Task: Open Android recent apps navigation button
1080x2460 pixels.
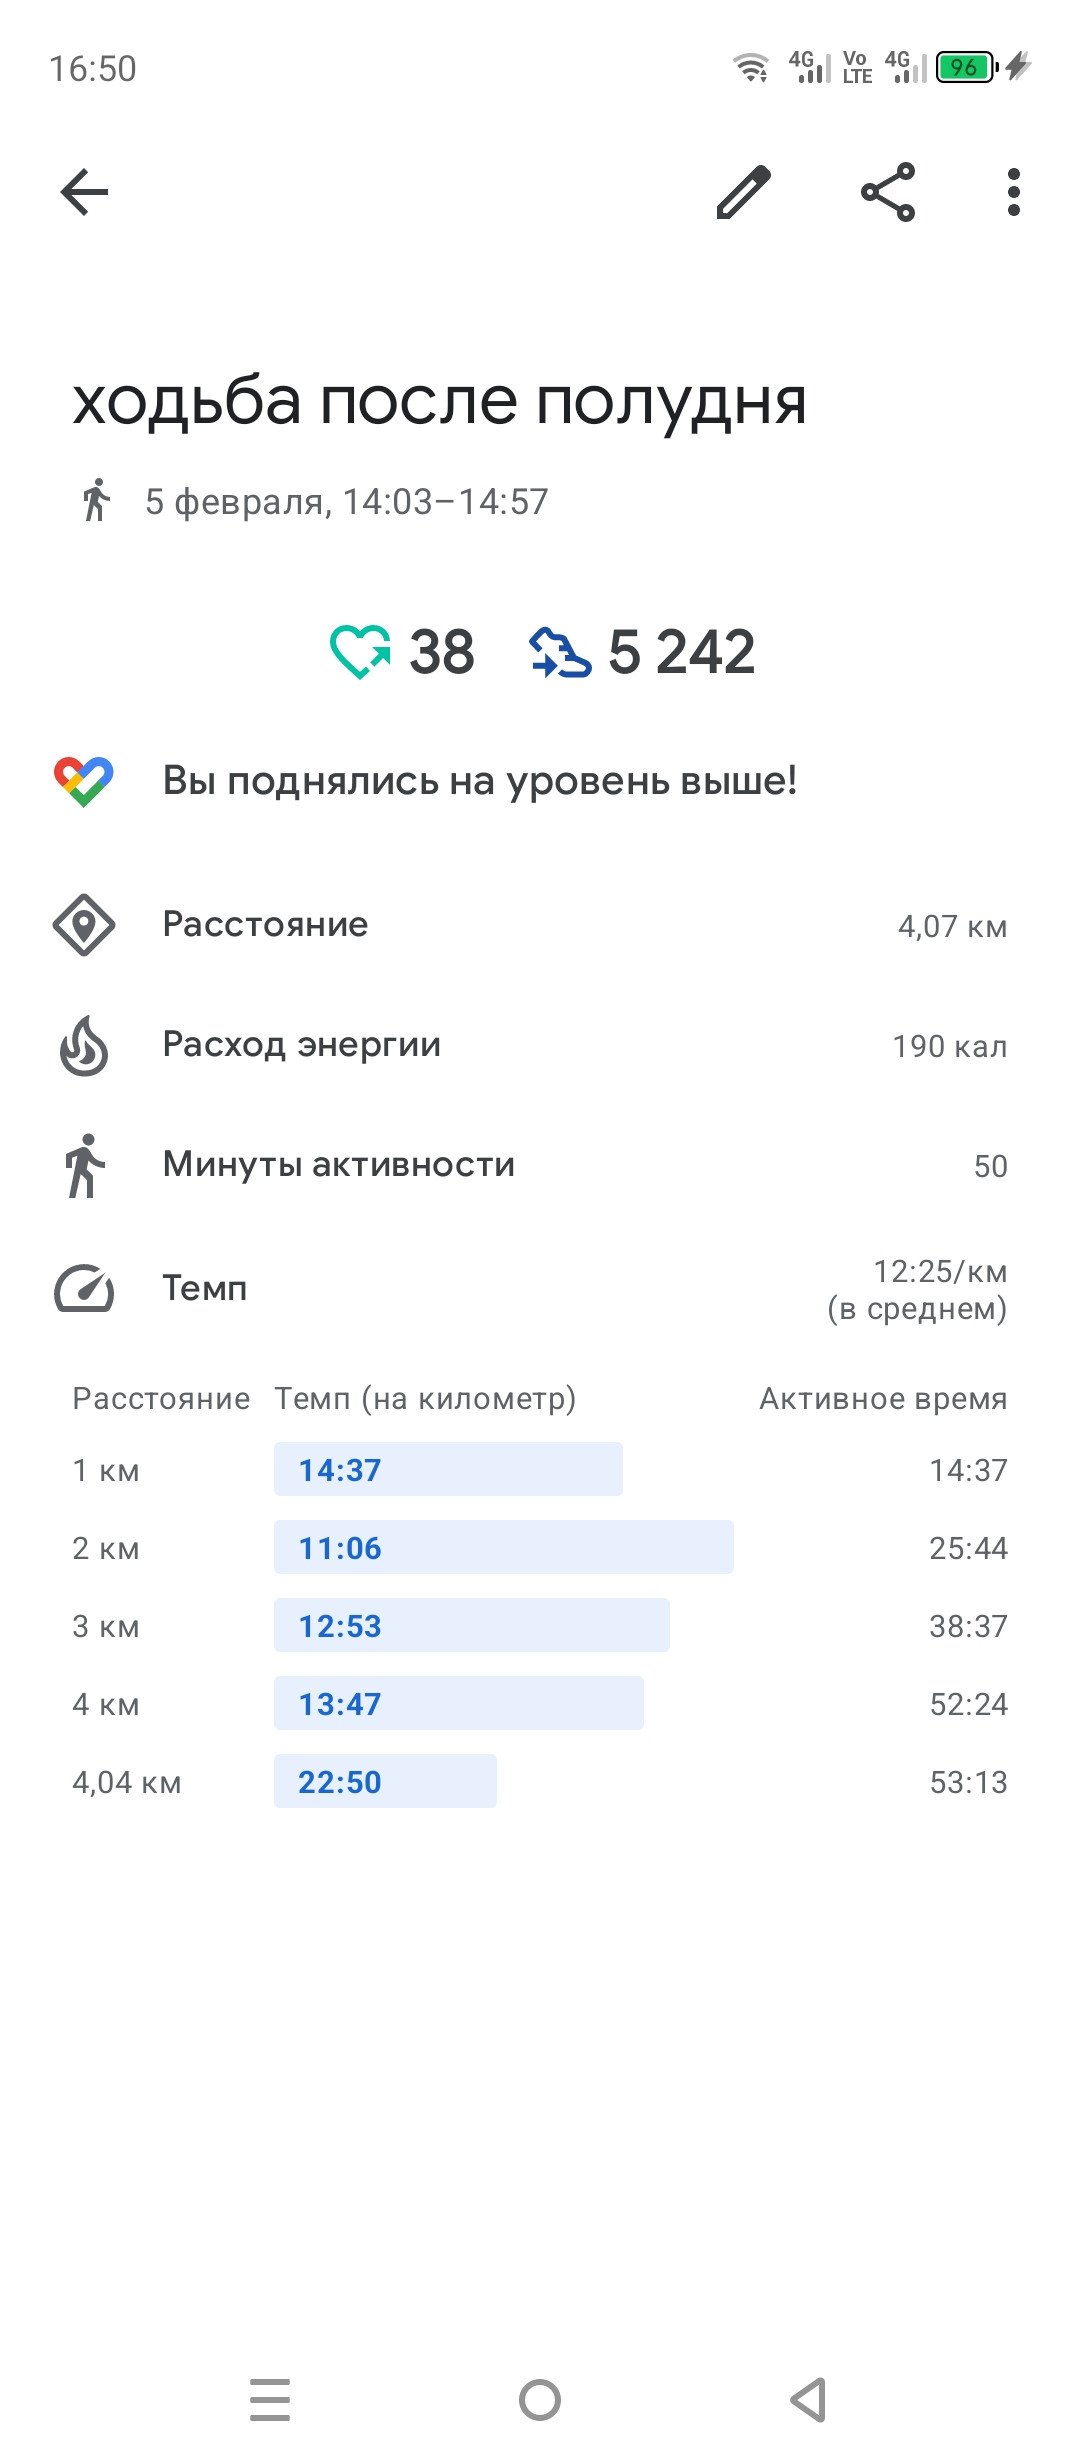Action: pyautogui.click(x=270, y=2400)
